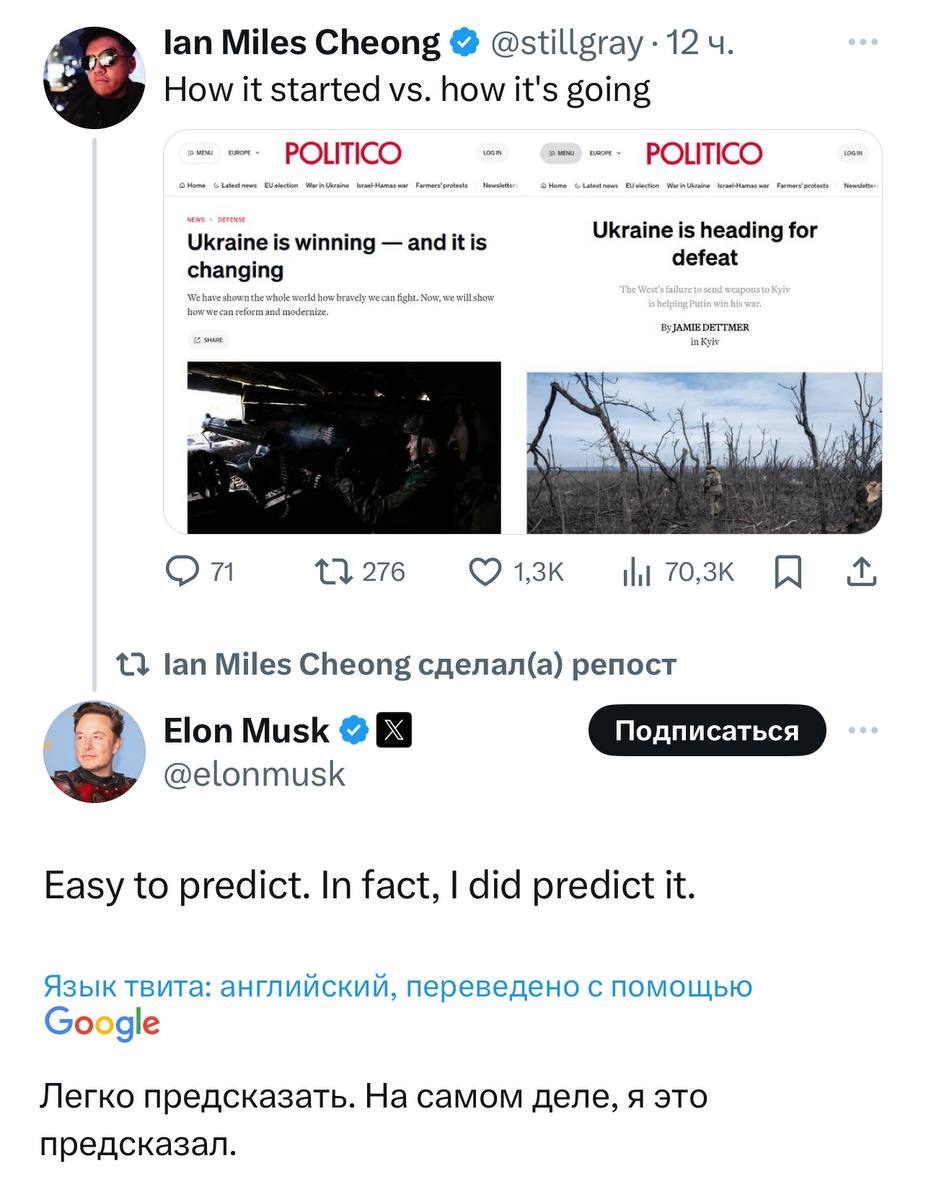Like the tweet with the heart icon

[x=486, y=572]
